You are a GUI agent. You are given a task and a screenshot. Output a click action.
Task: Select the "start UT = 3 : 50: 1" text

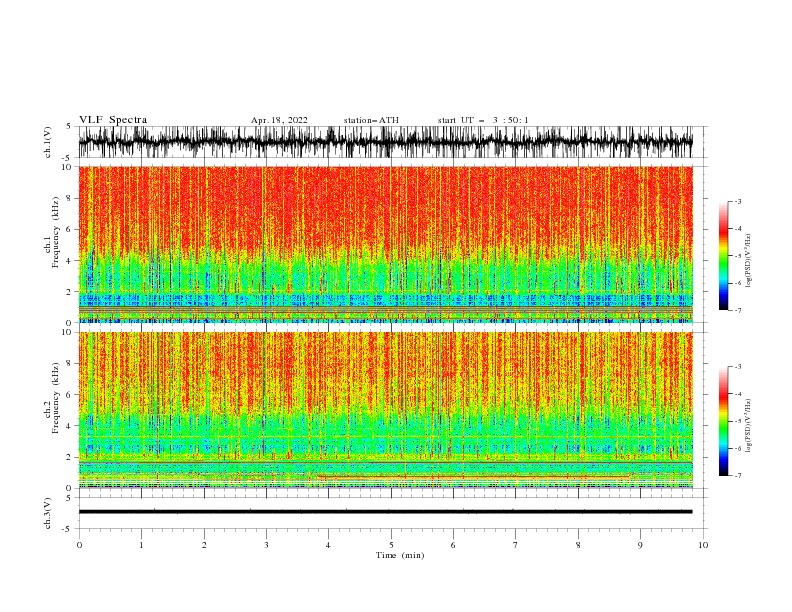pyautogui.click(x=482, y=120)
